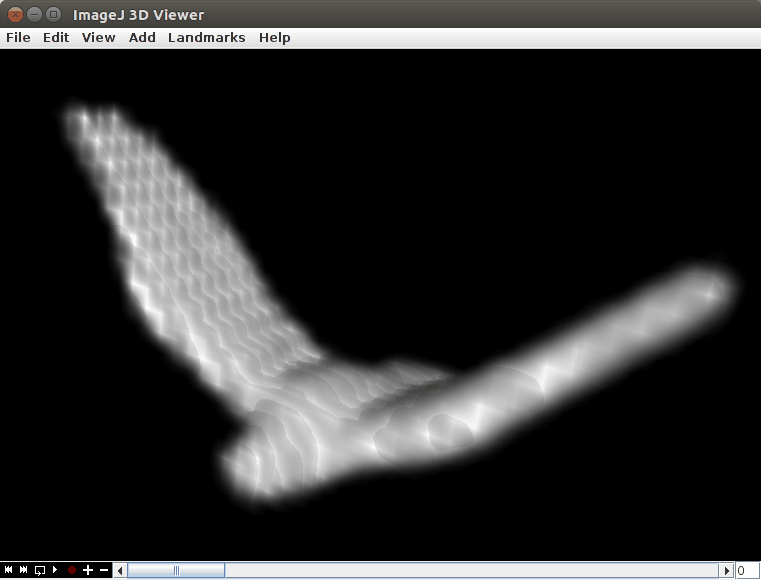Screen dimensions: 761x580
Task: Toggle the loop animation icon
Action: (x=40, y=570)
